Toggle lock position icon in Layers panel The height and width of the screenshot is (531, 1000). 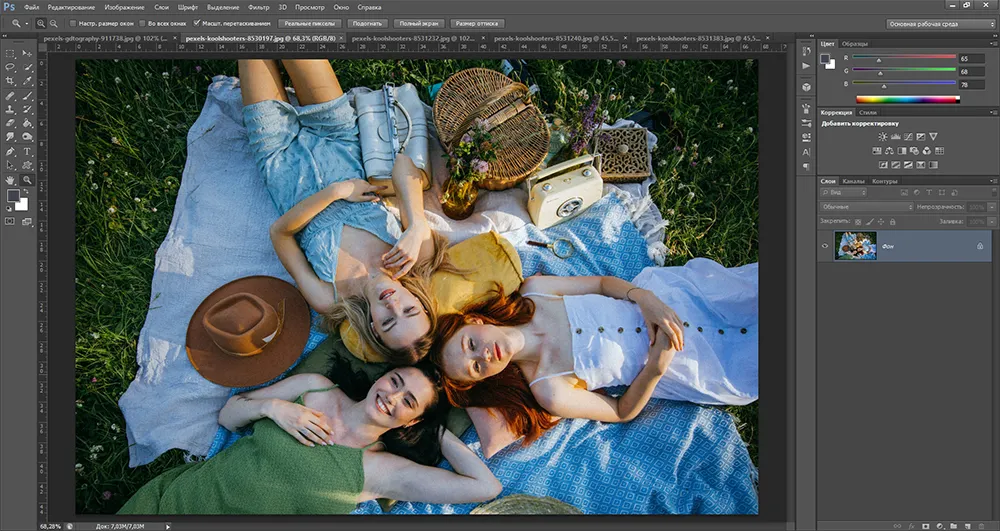(881, 222)
